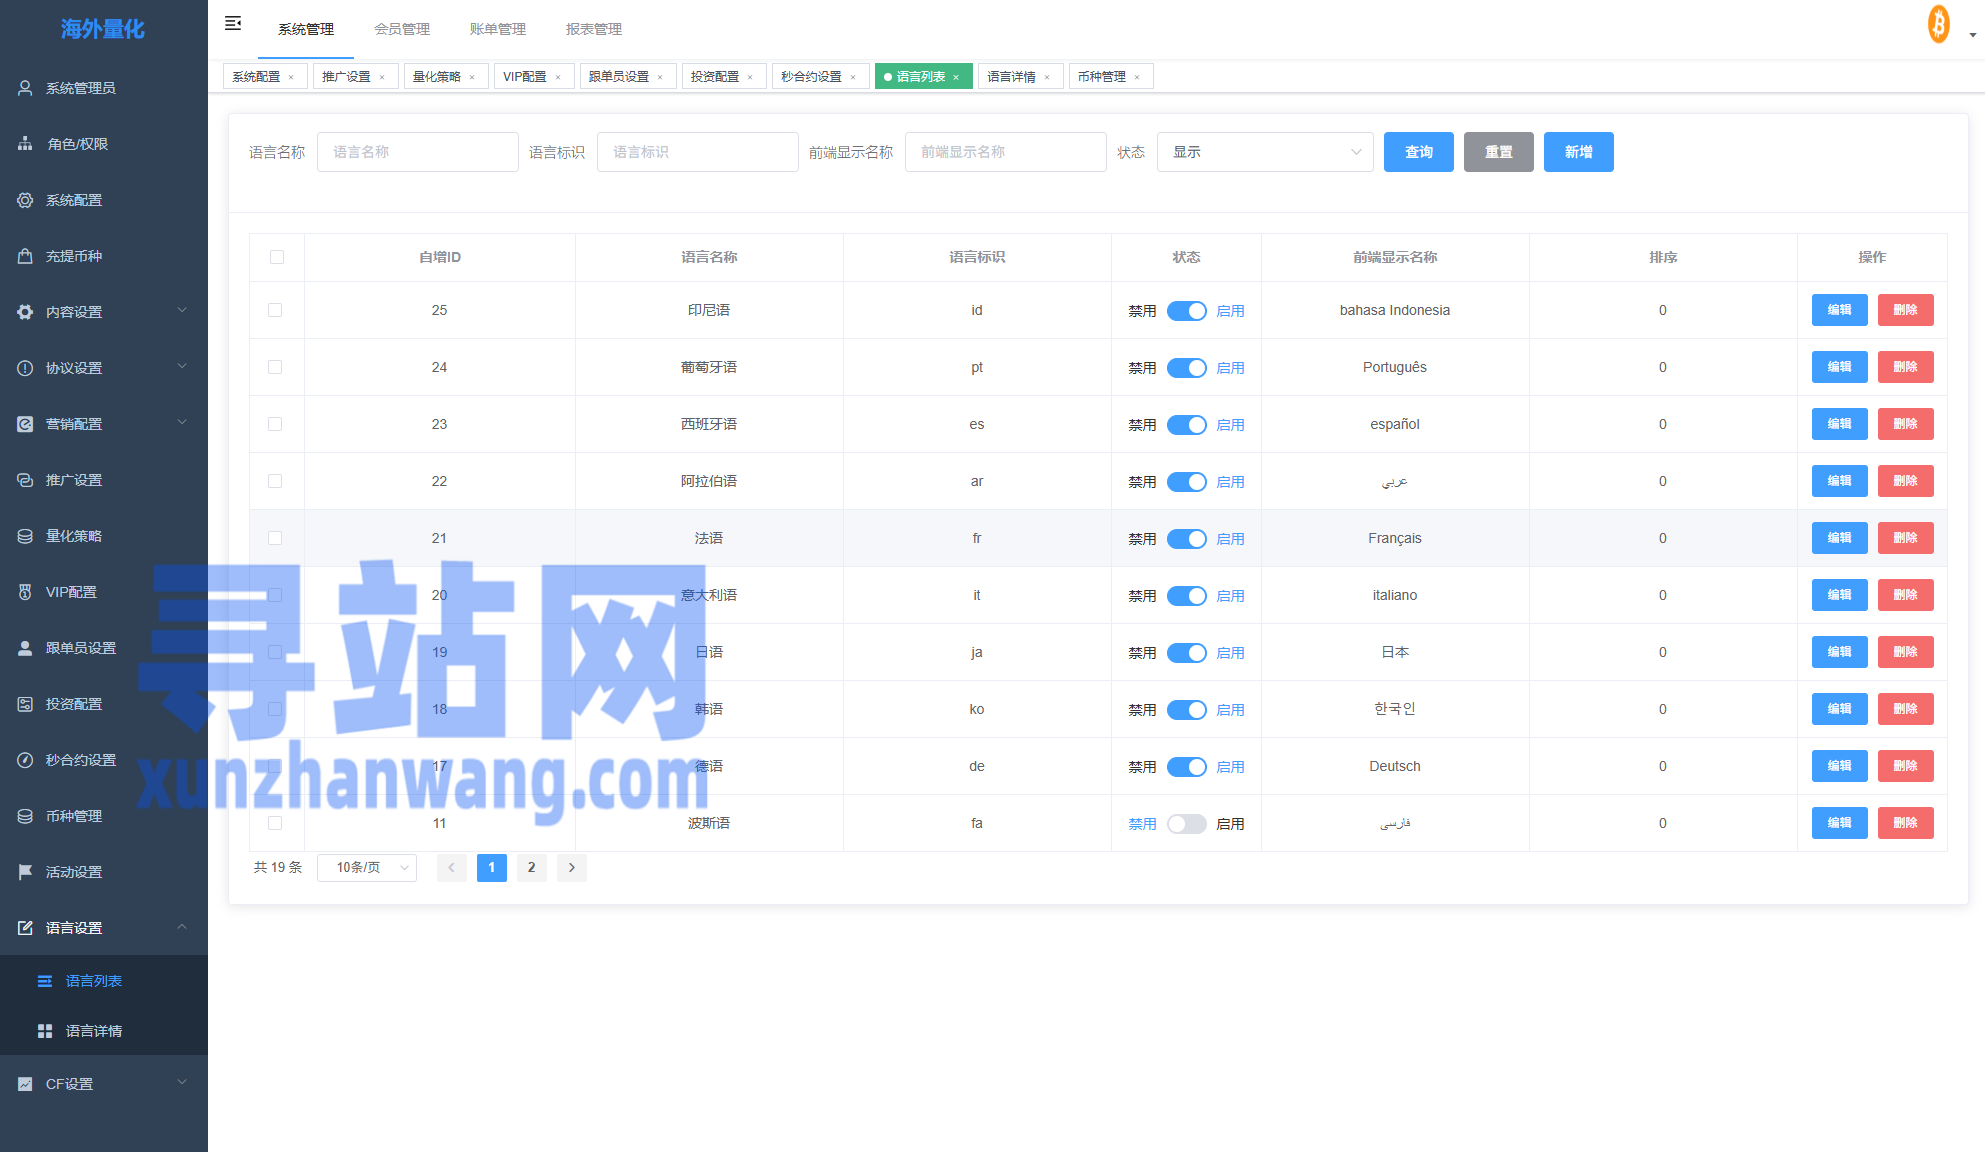Click the 新增 button
The height and width of the screenshot is (1152, 1985).
point(1578,152)
